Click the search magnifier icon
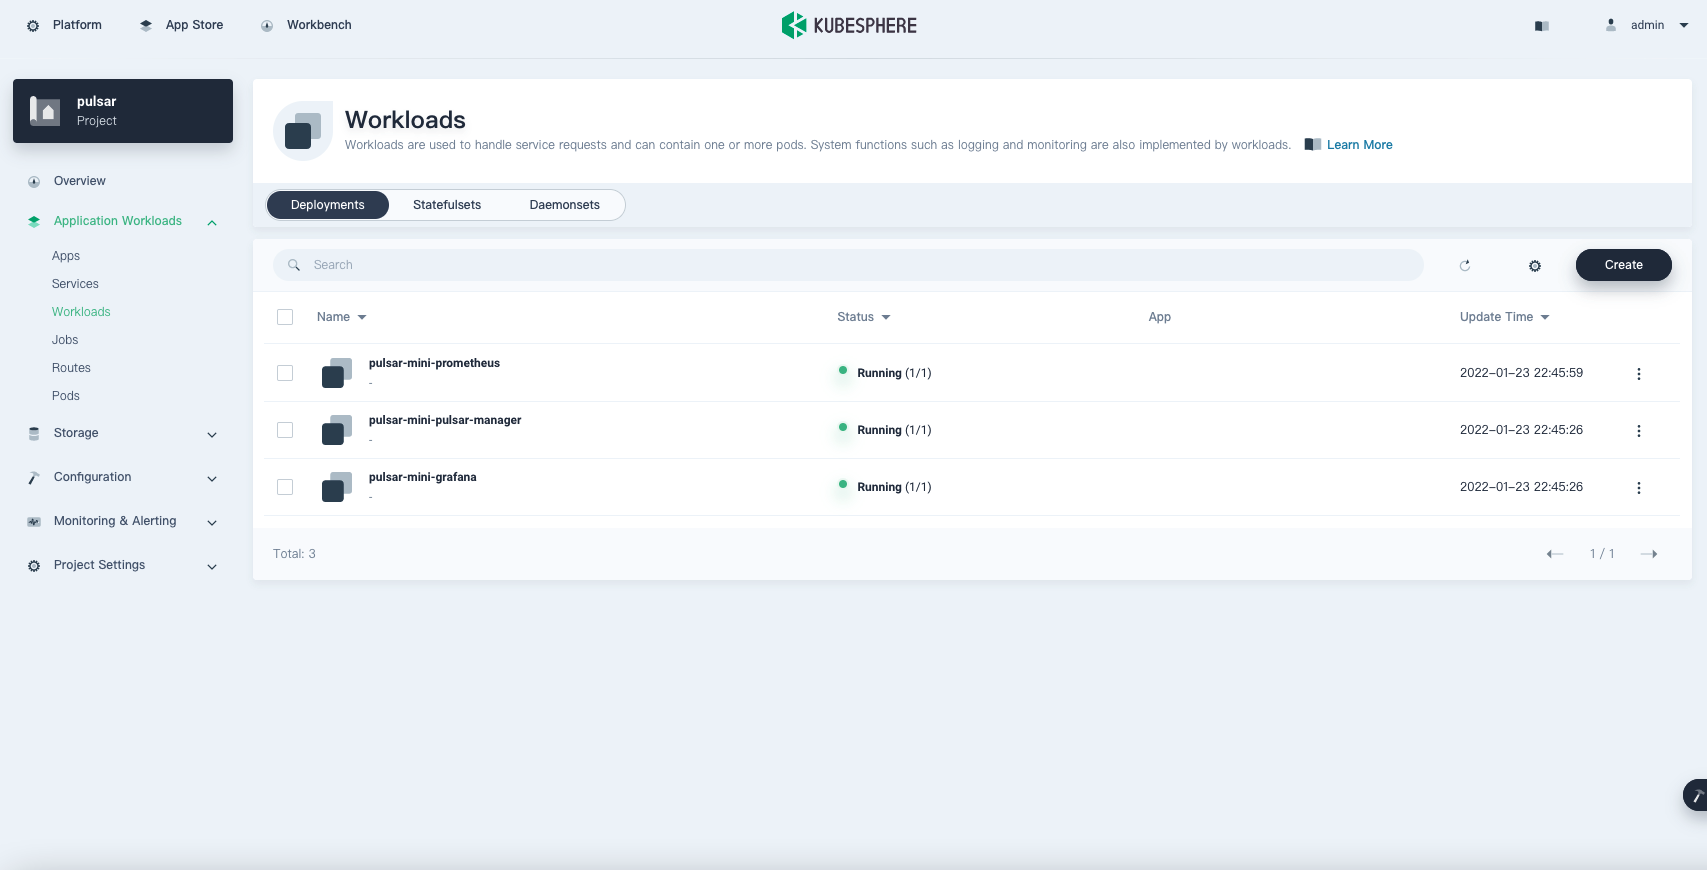Screen dimensions: 1707x870 (x=294, y=265)
